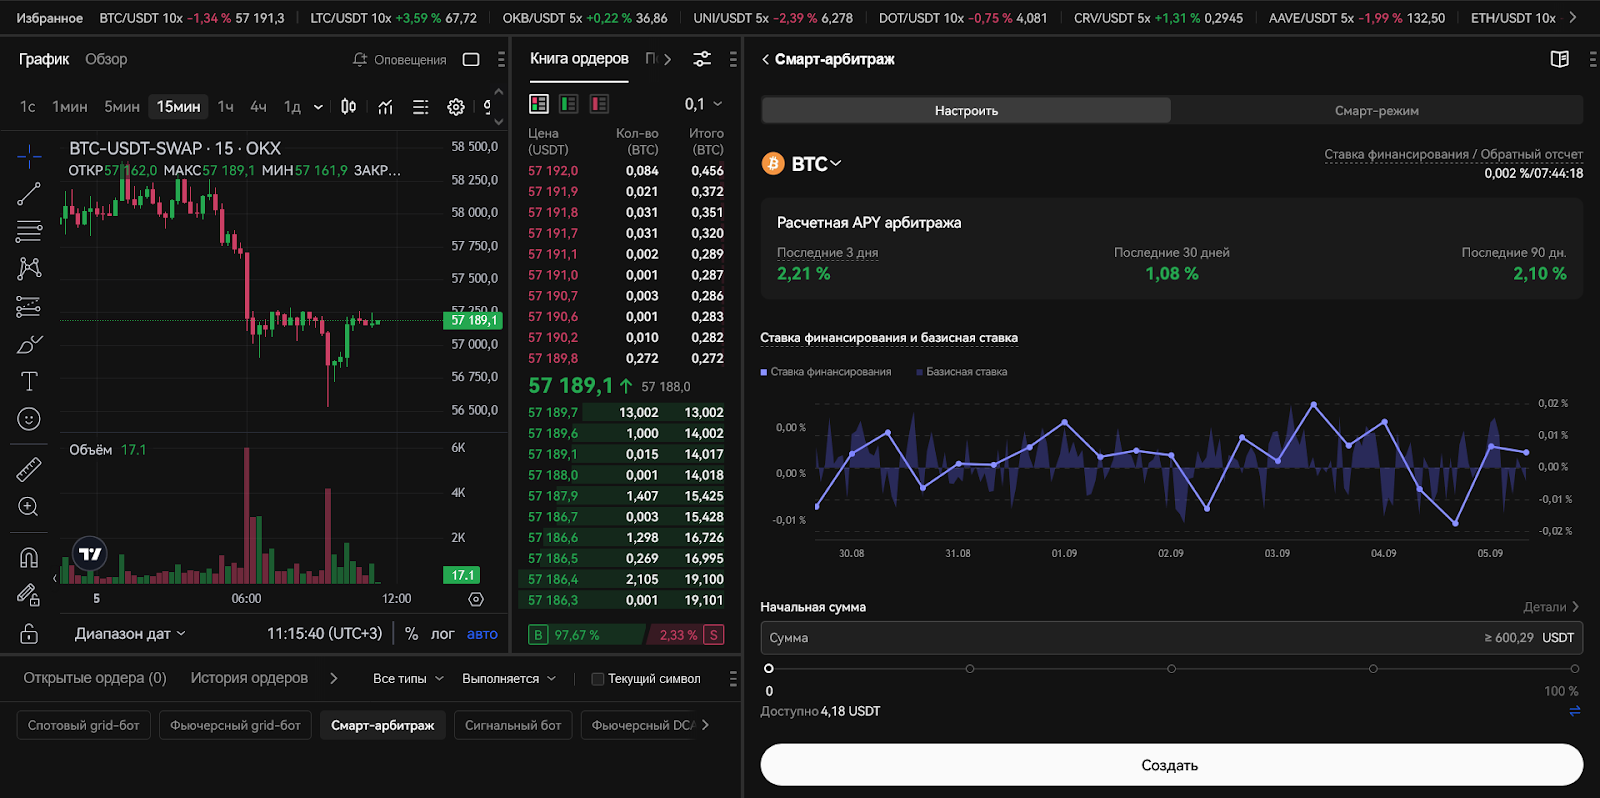Open order book filter settings

702,59
